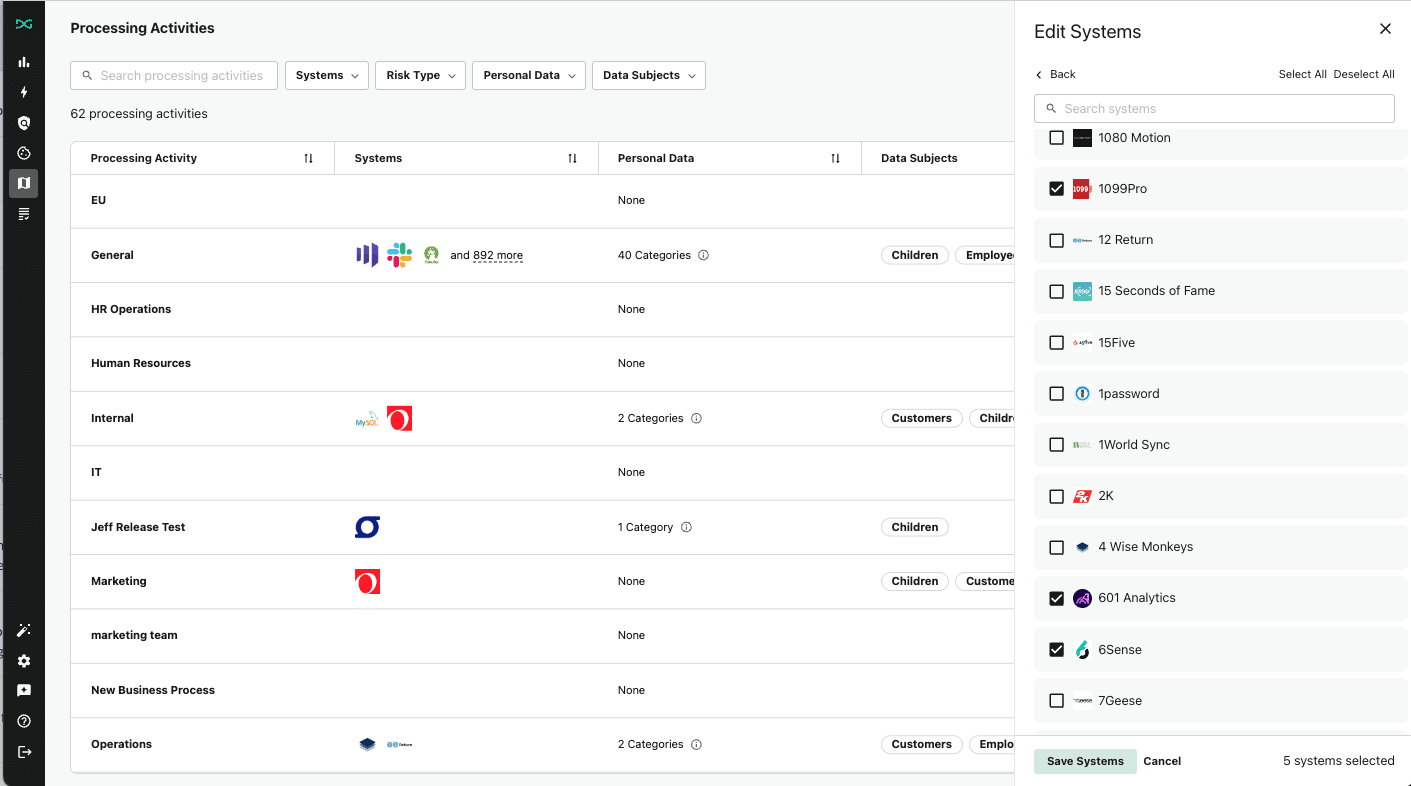Go Back in Edit Systems panel
Screen dimensions: 1411x786
[1055, 74]
